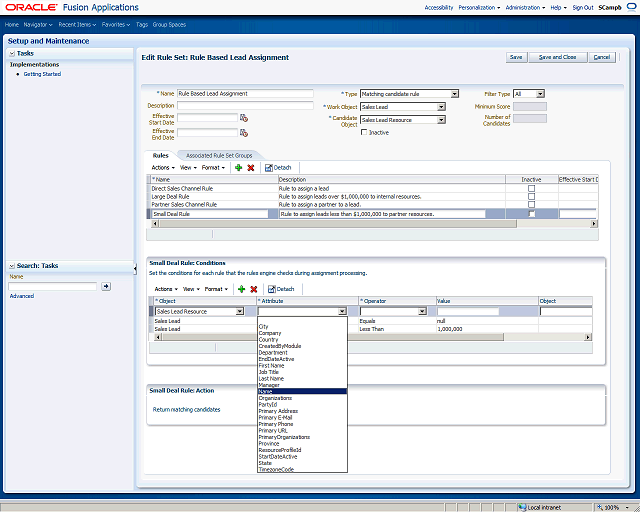Click the Advanced search link

(22, 296)
